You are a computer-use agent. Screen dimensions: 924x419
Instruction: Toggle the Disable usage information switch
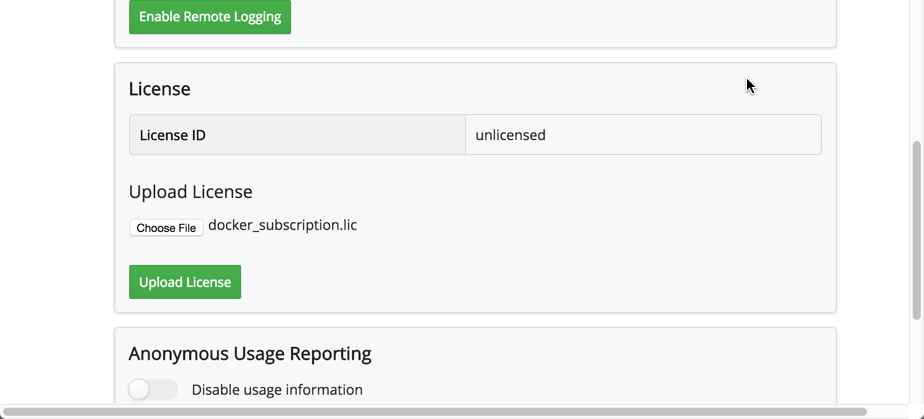tap(153, 389)
